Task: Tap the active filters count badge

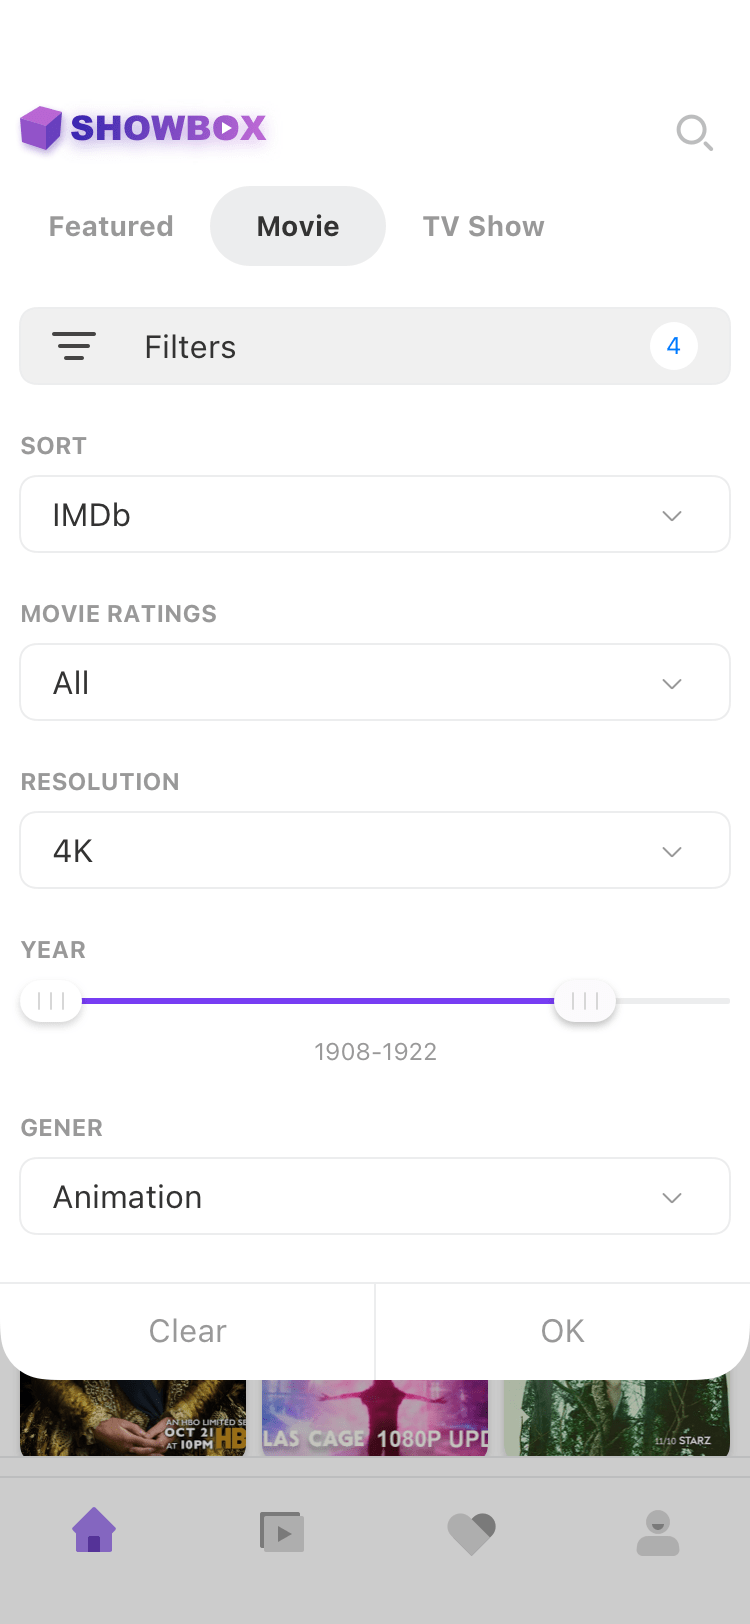Action: click(673, 346)
